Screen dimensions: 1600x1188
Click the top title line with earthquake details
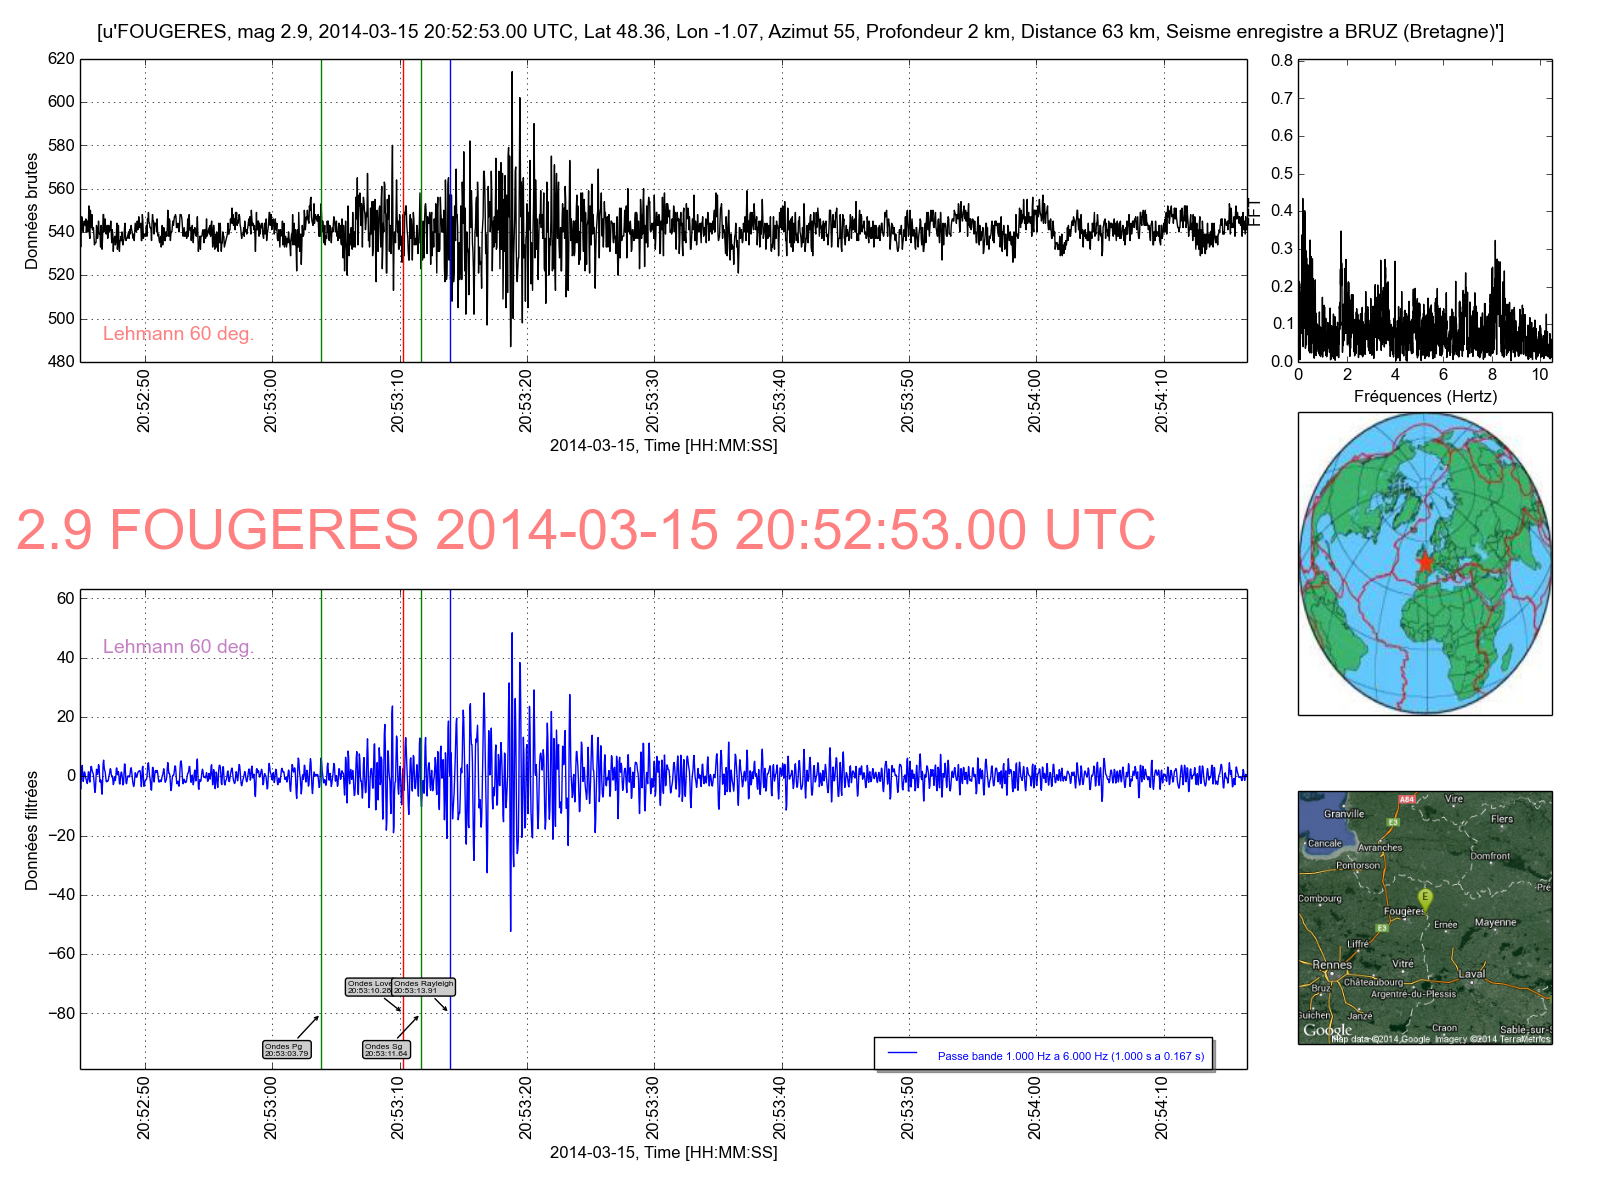800,32
